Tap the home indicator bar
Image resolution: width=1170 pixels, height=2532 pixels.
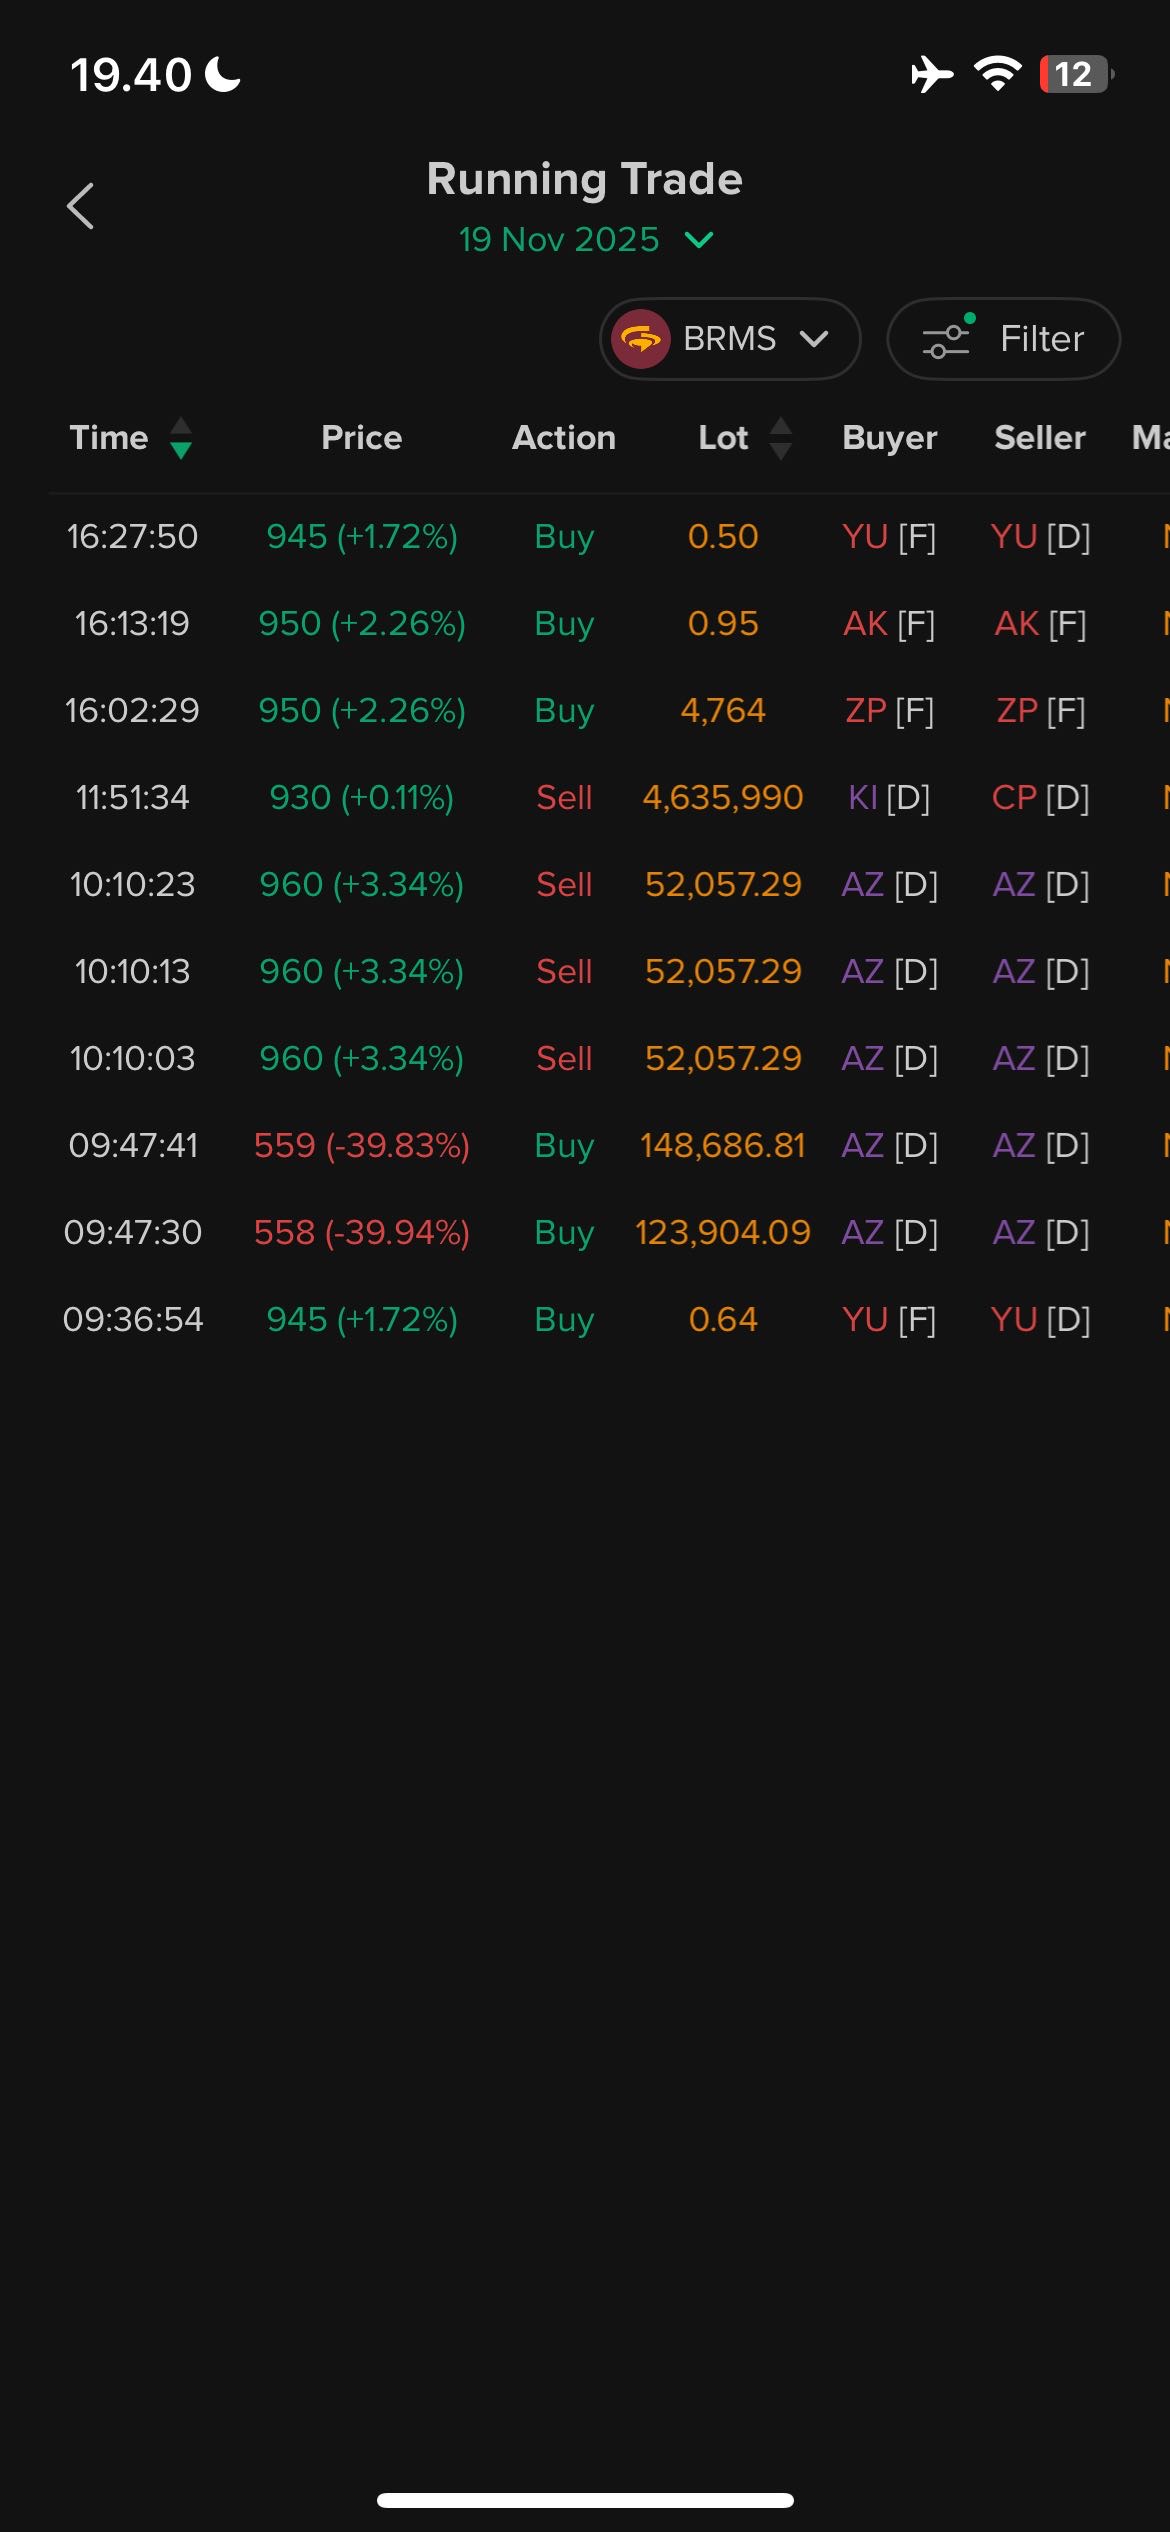pyautogui.click(x=585, y=2500)
